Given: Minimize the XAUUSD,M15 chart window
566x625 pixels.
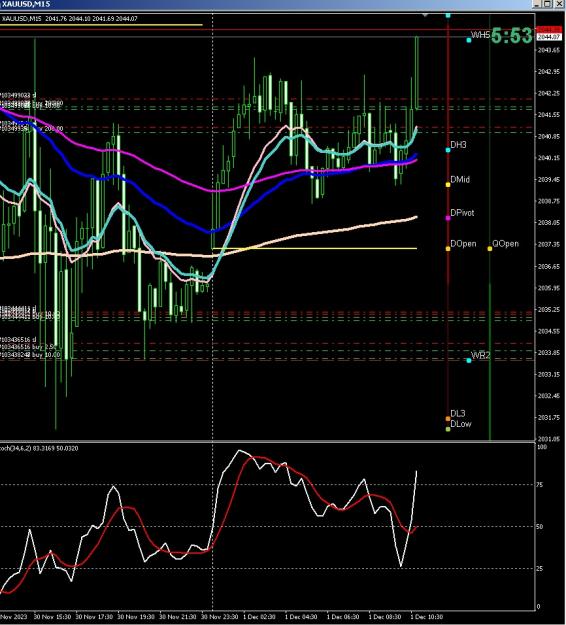Looking at the screenshot, I should click(537, 4).
